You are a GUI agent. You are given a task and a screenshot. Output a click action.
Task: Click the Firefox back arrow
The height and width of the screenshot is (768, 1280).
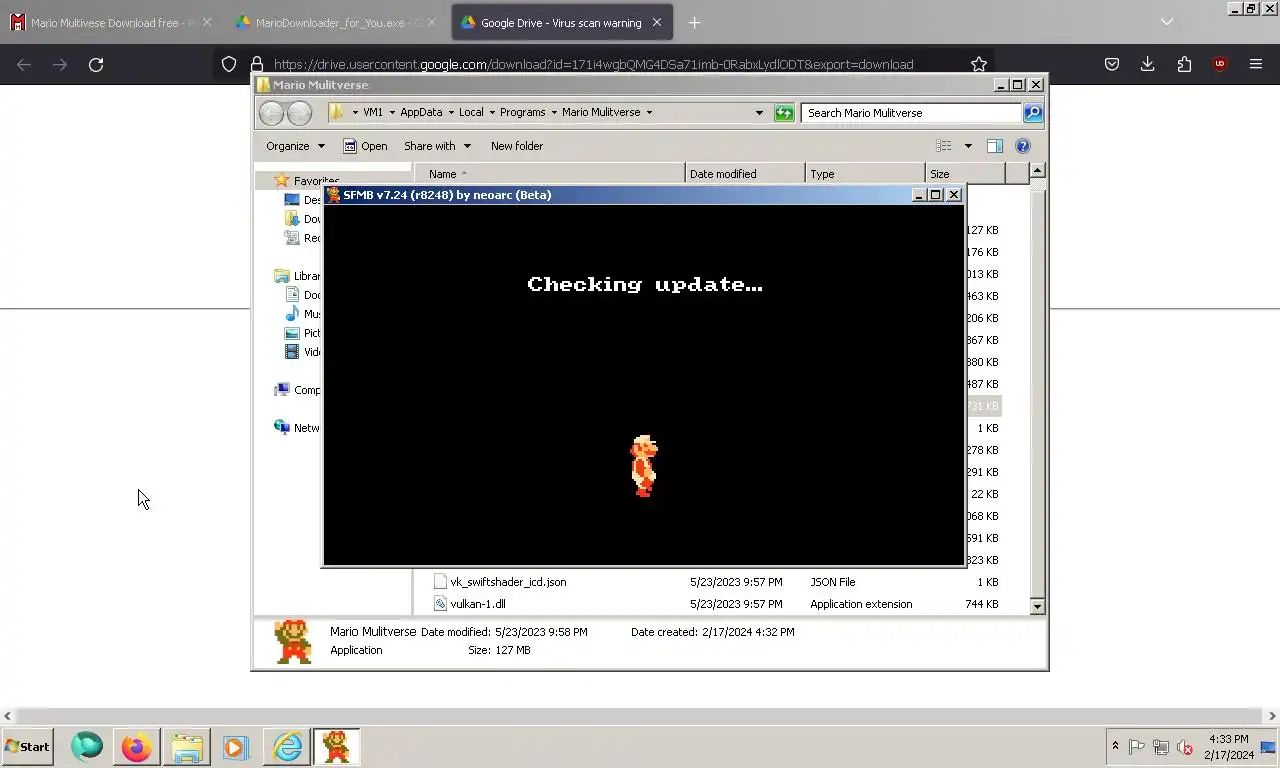[x=24, y=64]
